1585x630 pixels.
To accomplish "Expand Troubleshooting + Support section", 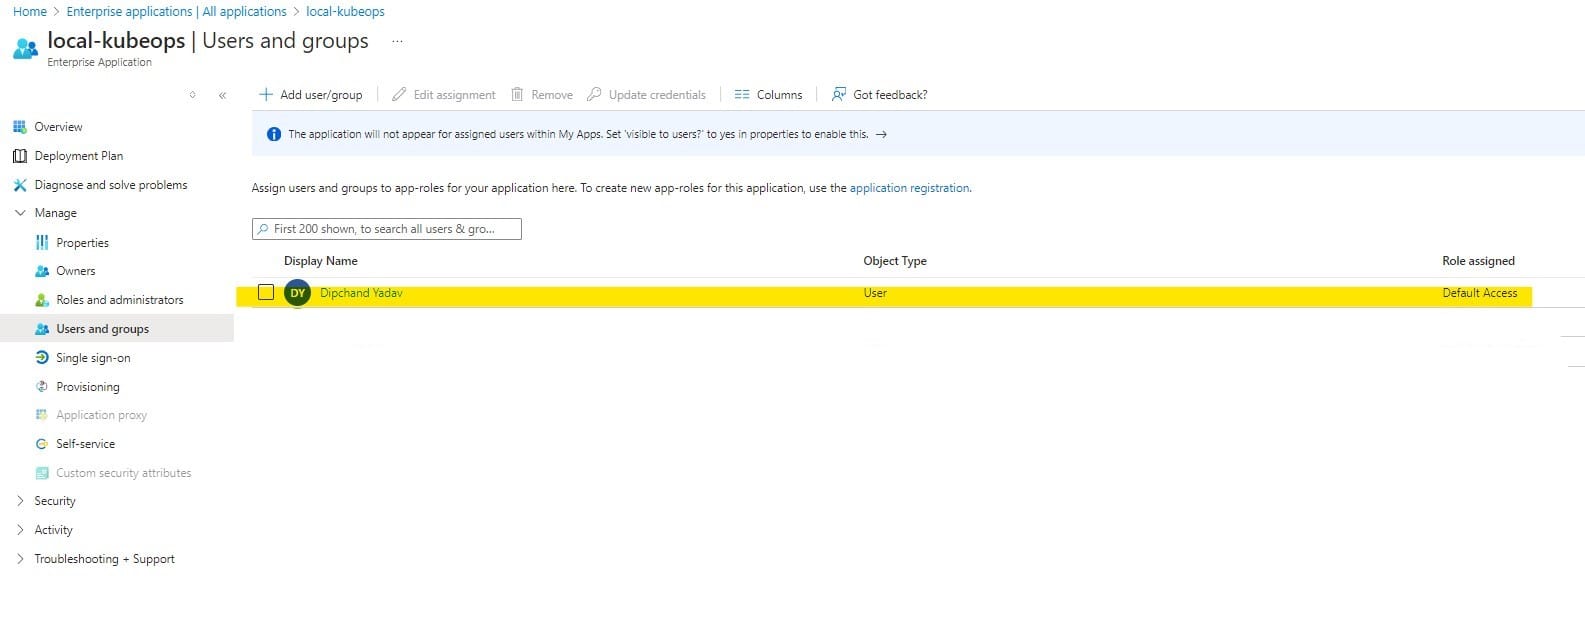I will (x=20, y=559).
